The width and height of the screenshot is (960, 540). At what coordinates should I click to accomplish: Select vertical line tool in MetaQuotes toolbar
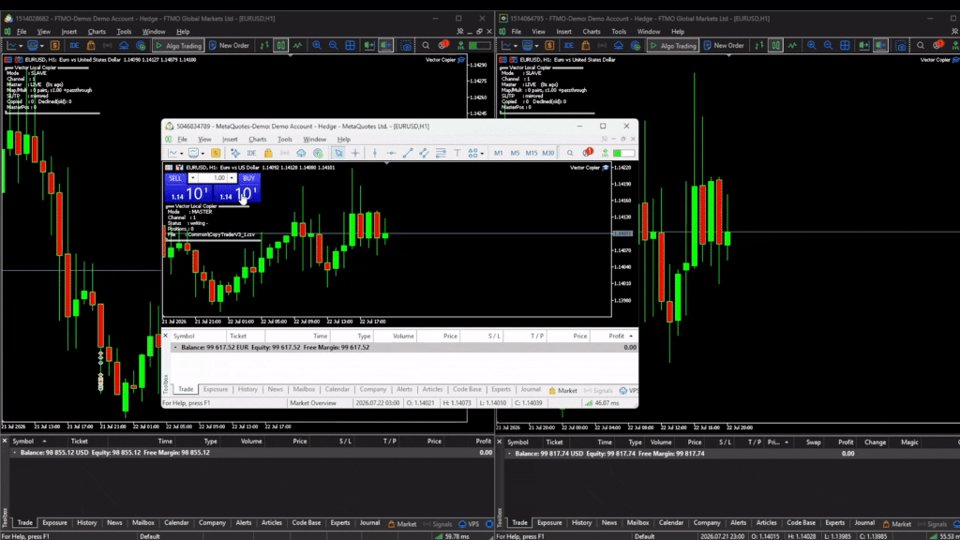[375, 153]
